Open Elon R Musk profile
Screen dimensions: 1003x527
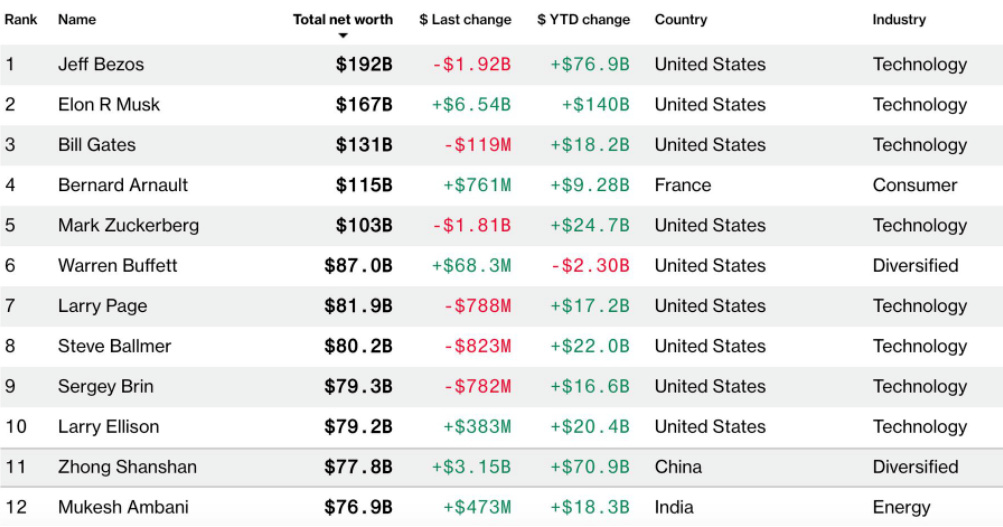(x=109, y=104)
